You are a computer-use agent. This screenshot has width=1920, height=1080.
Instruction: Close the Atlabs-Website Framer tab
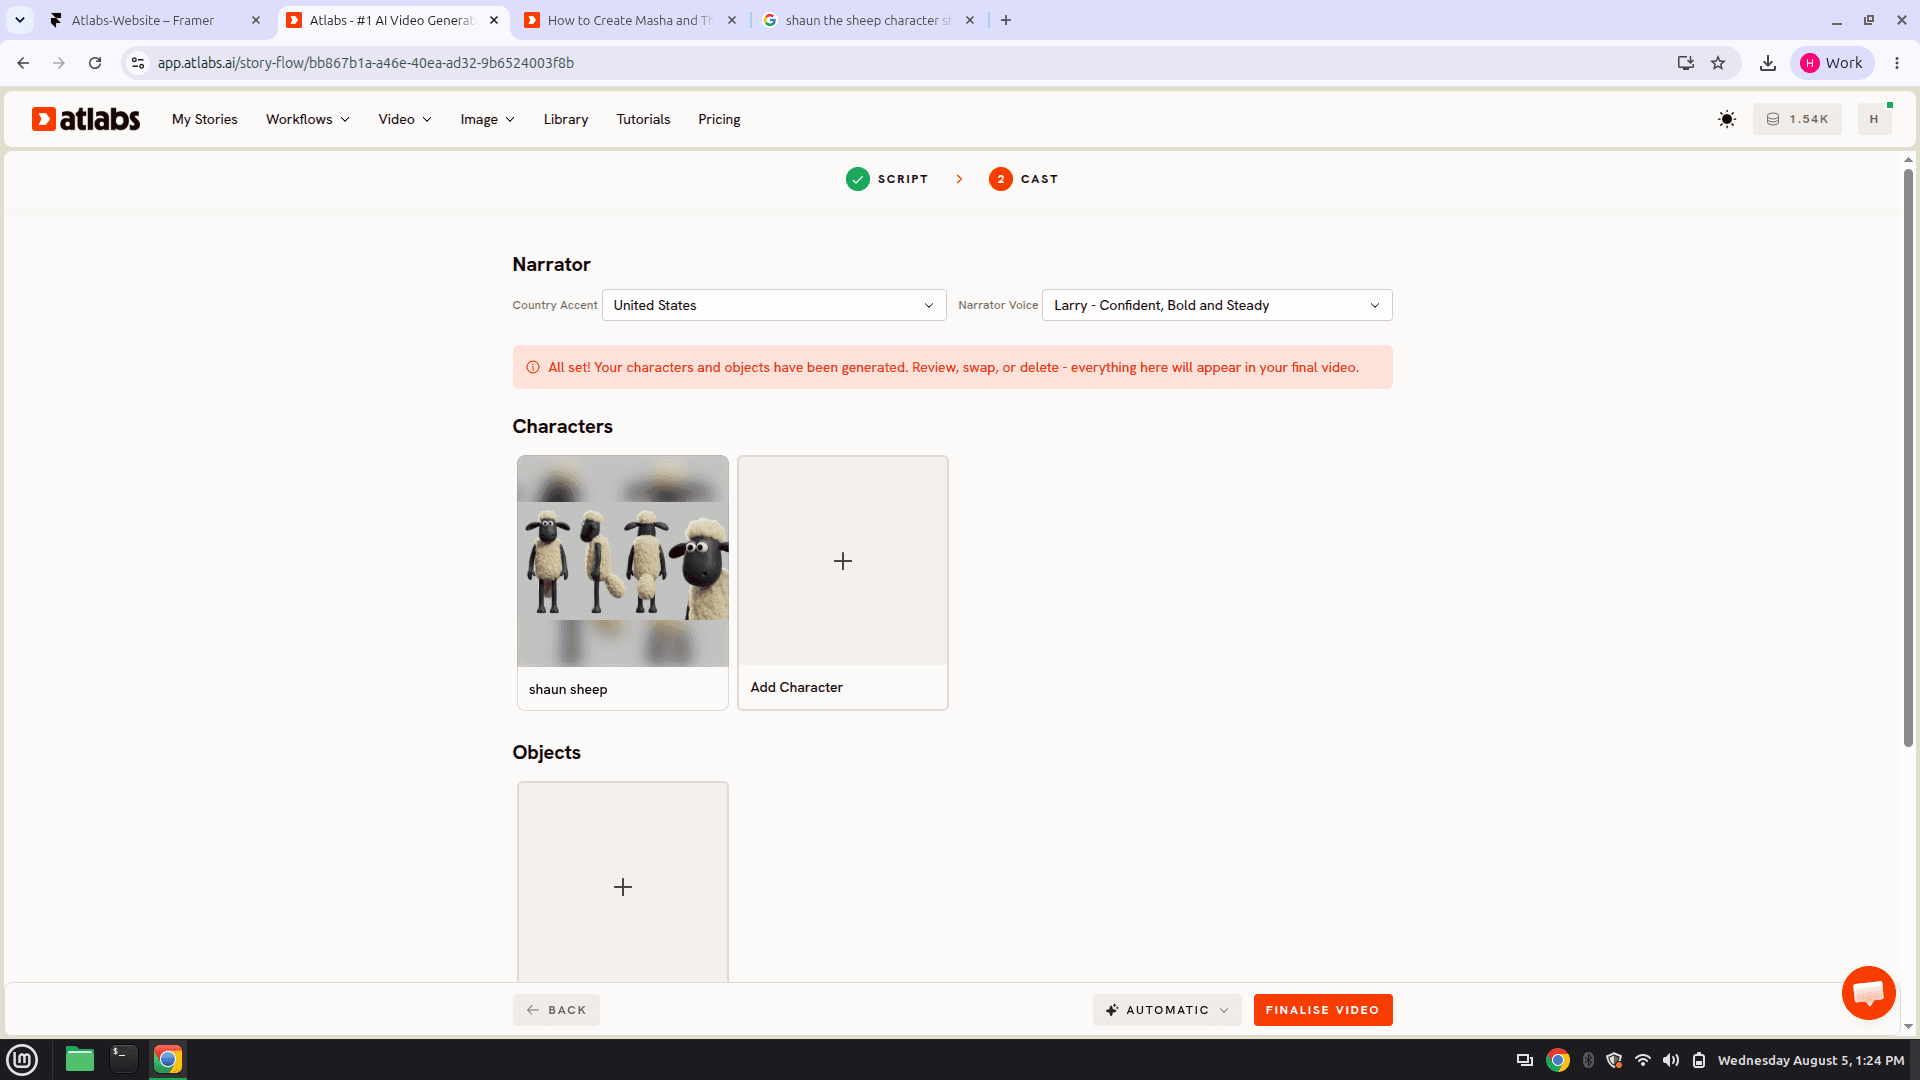pyautogui.click(x=256, y=20)
